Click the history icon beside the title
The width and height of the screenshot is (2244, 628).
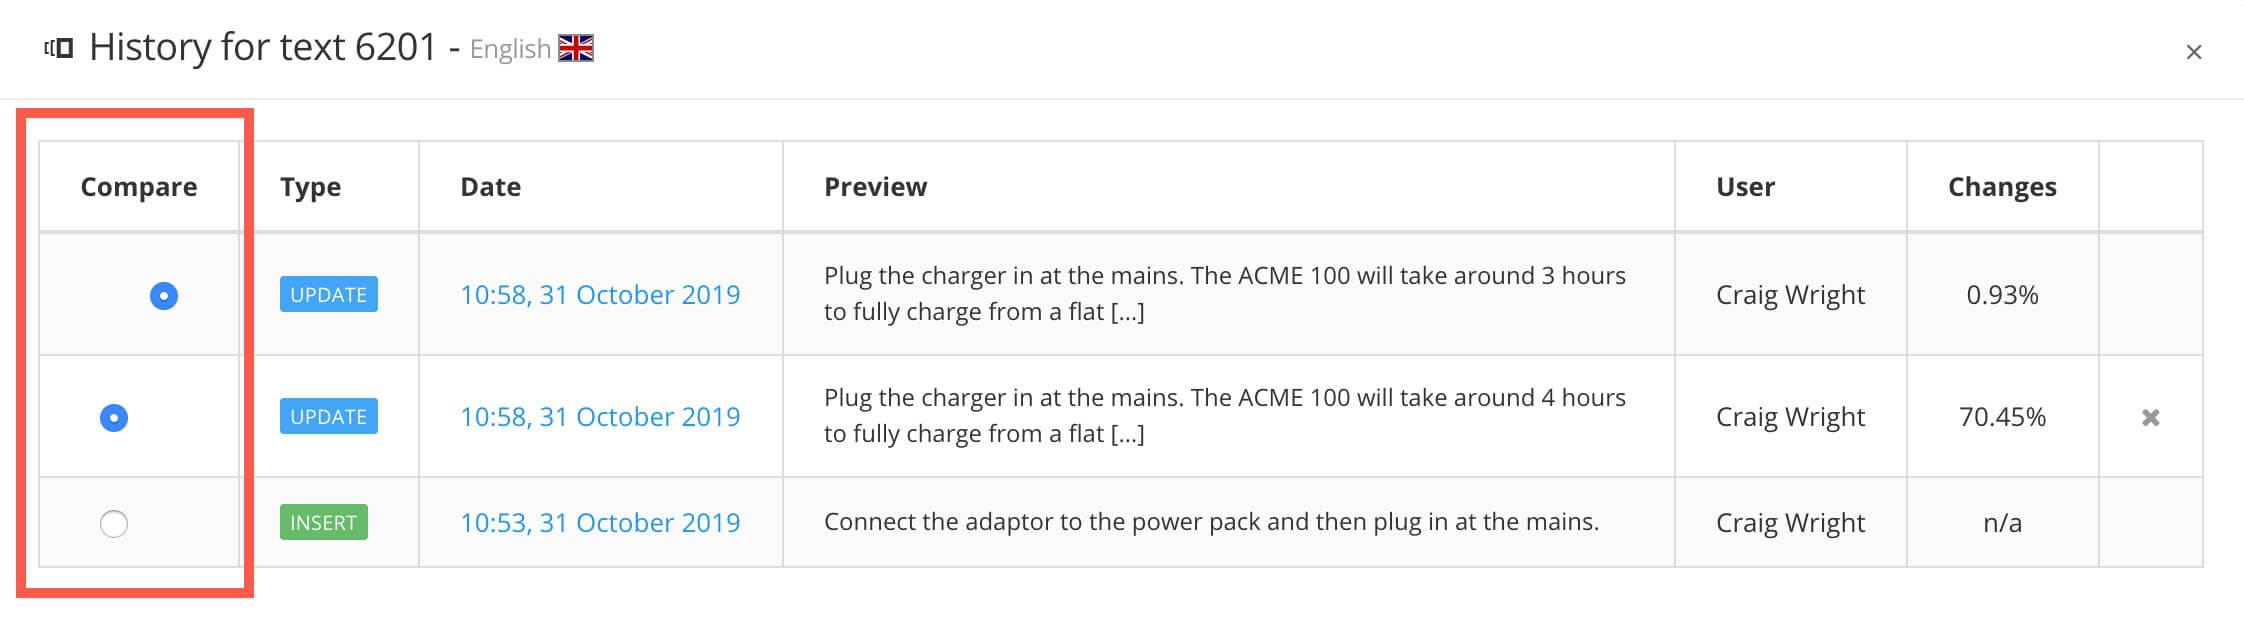[59, 48]
